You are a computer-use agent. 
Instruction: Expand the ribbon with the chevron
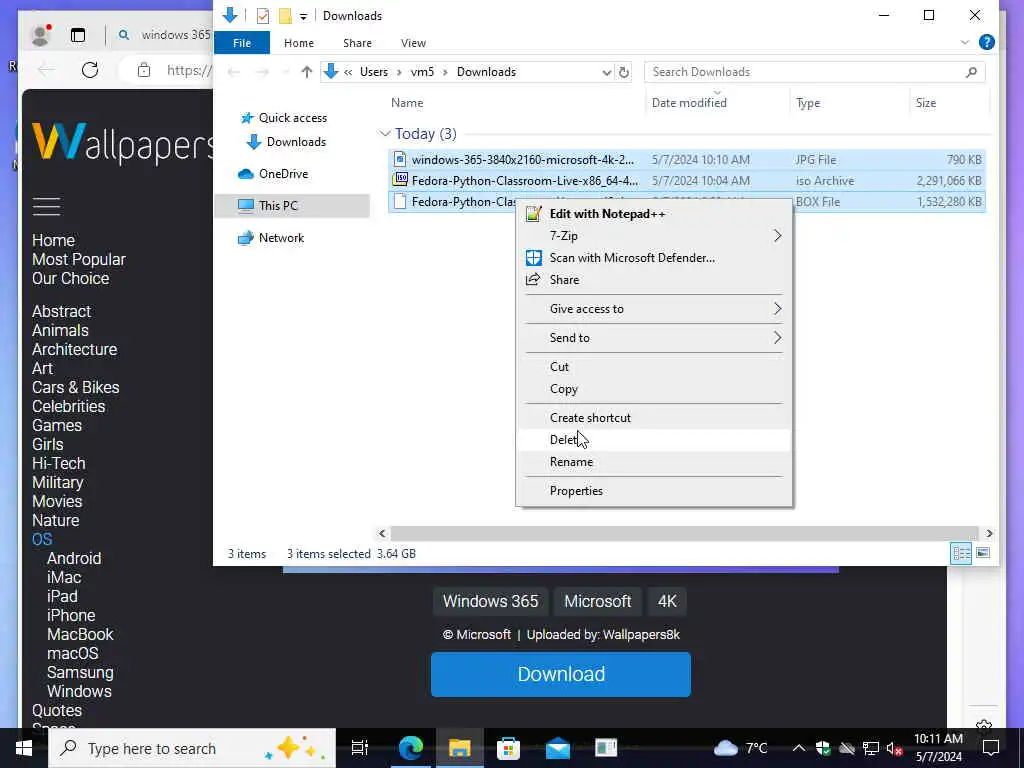[965, 42]
